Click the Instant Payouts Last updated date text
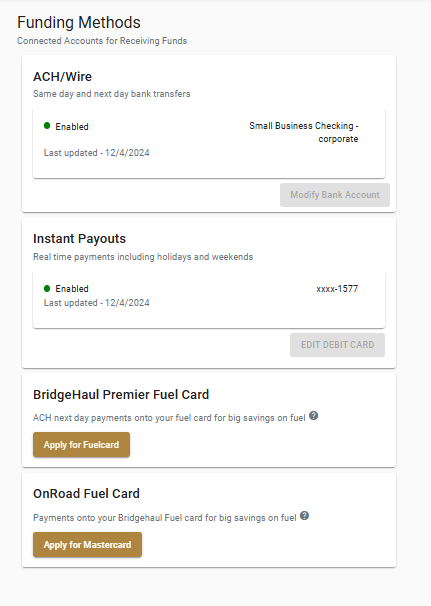Image resolution: width=431 pixels, height=606 pixels. [x=97, y=303]
